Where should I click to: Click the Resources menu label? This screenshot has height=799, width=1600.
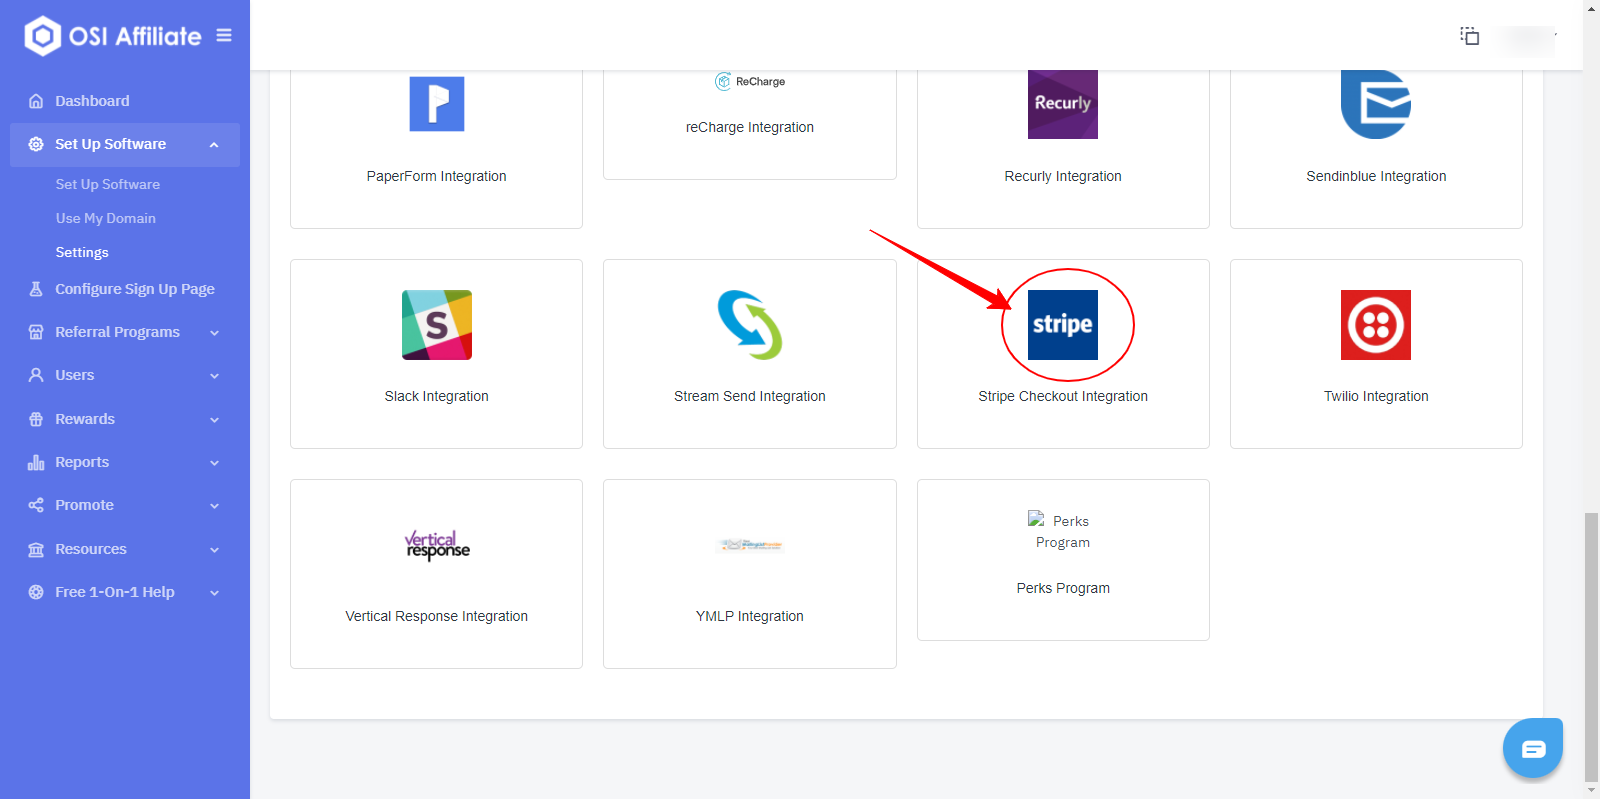91,549
